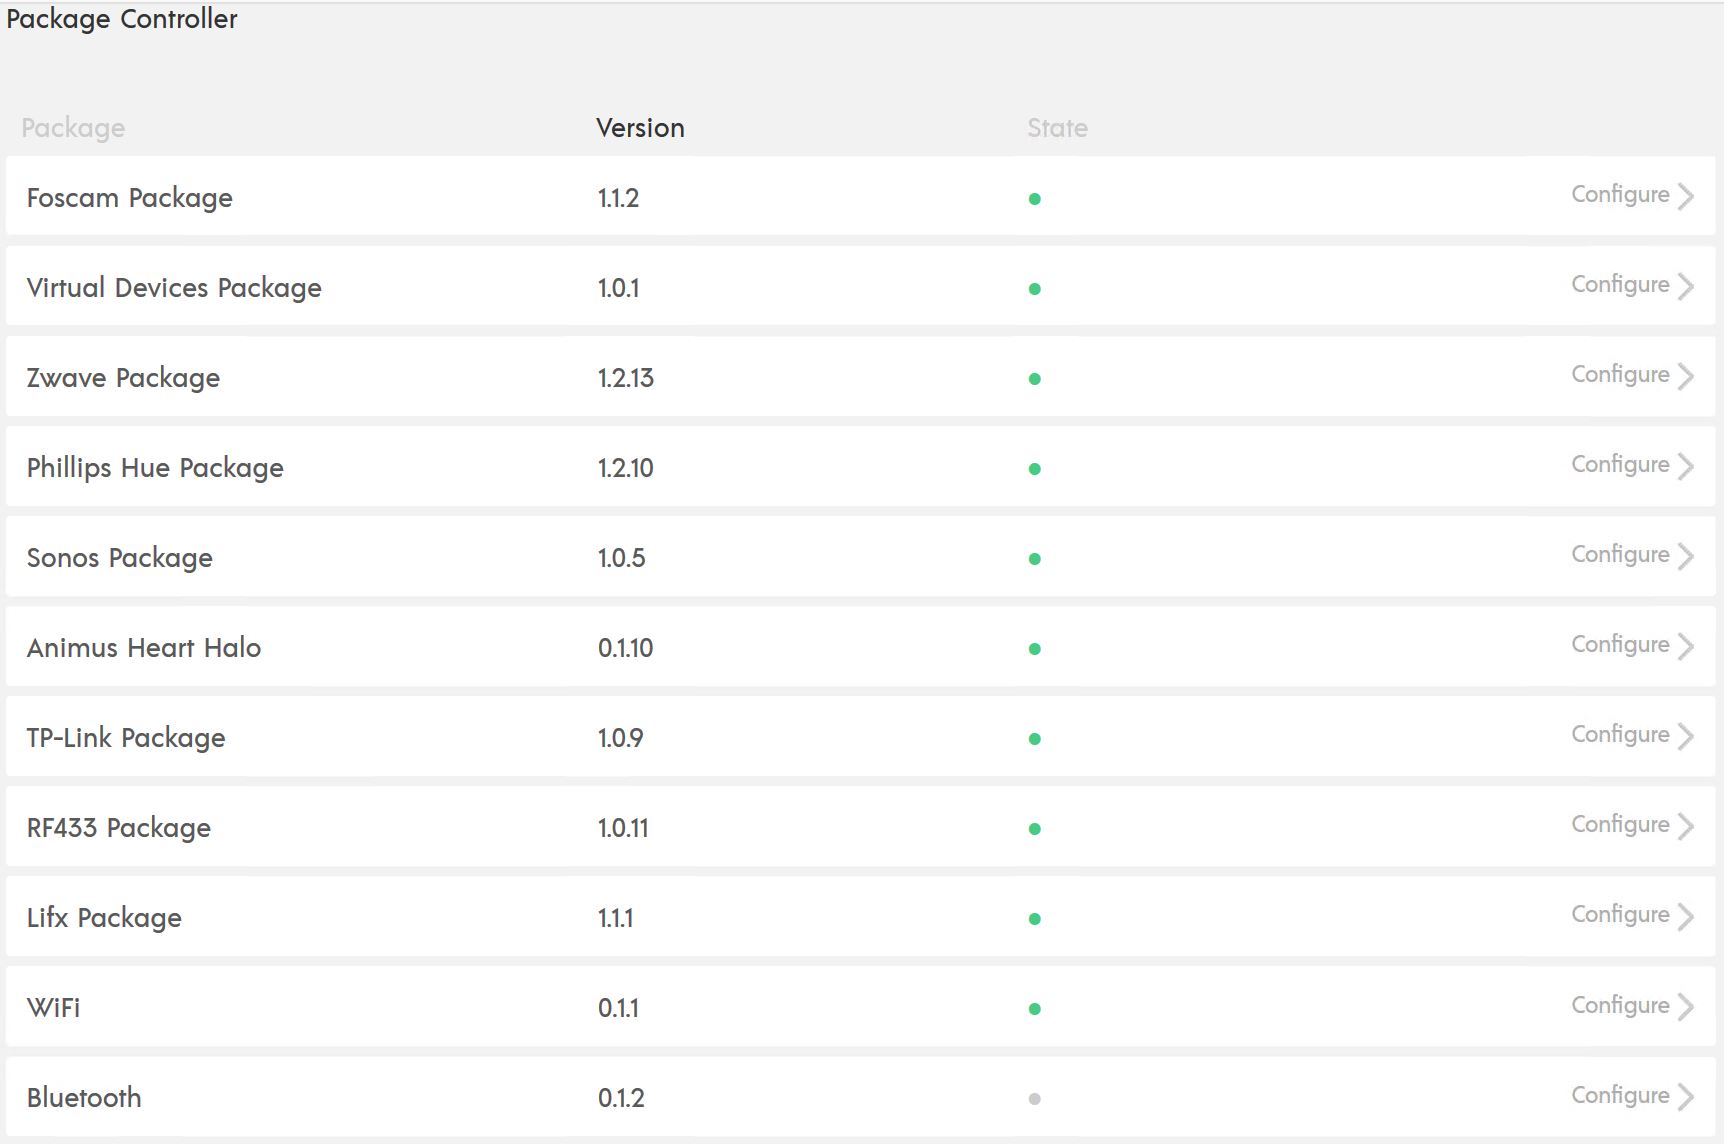Click the WiFi green status dot
This screenshot has height=1144, width=1724.
coord(1035,1009)
